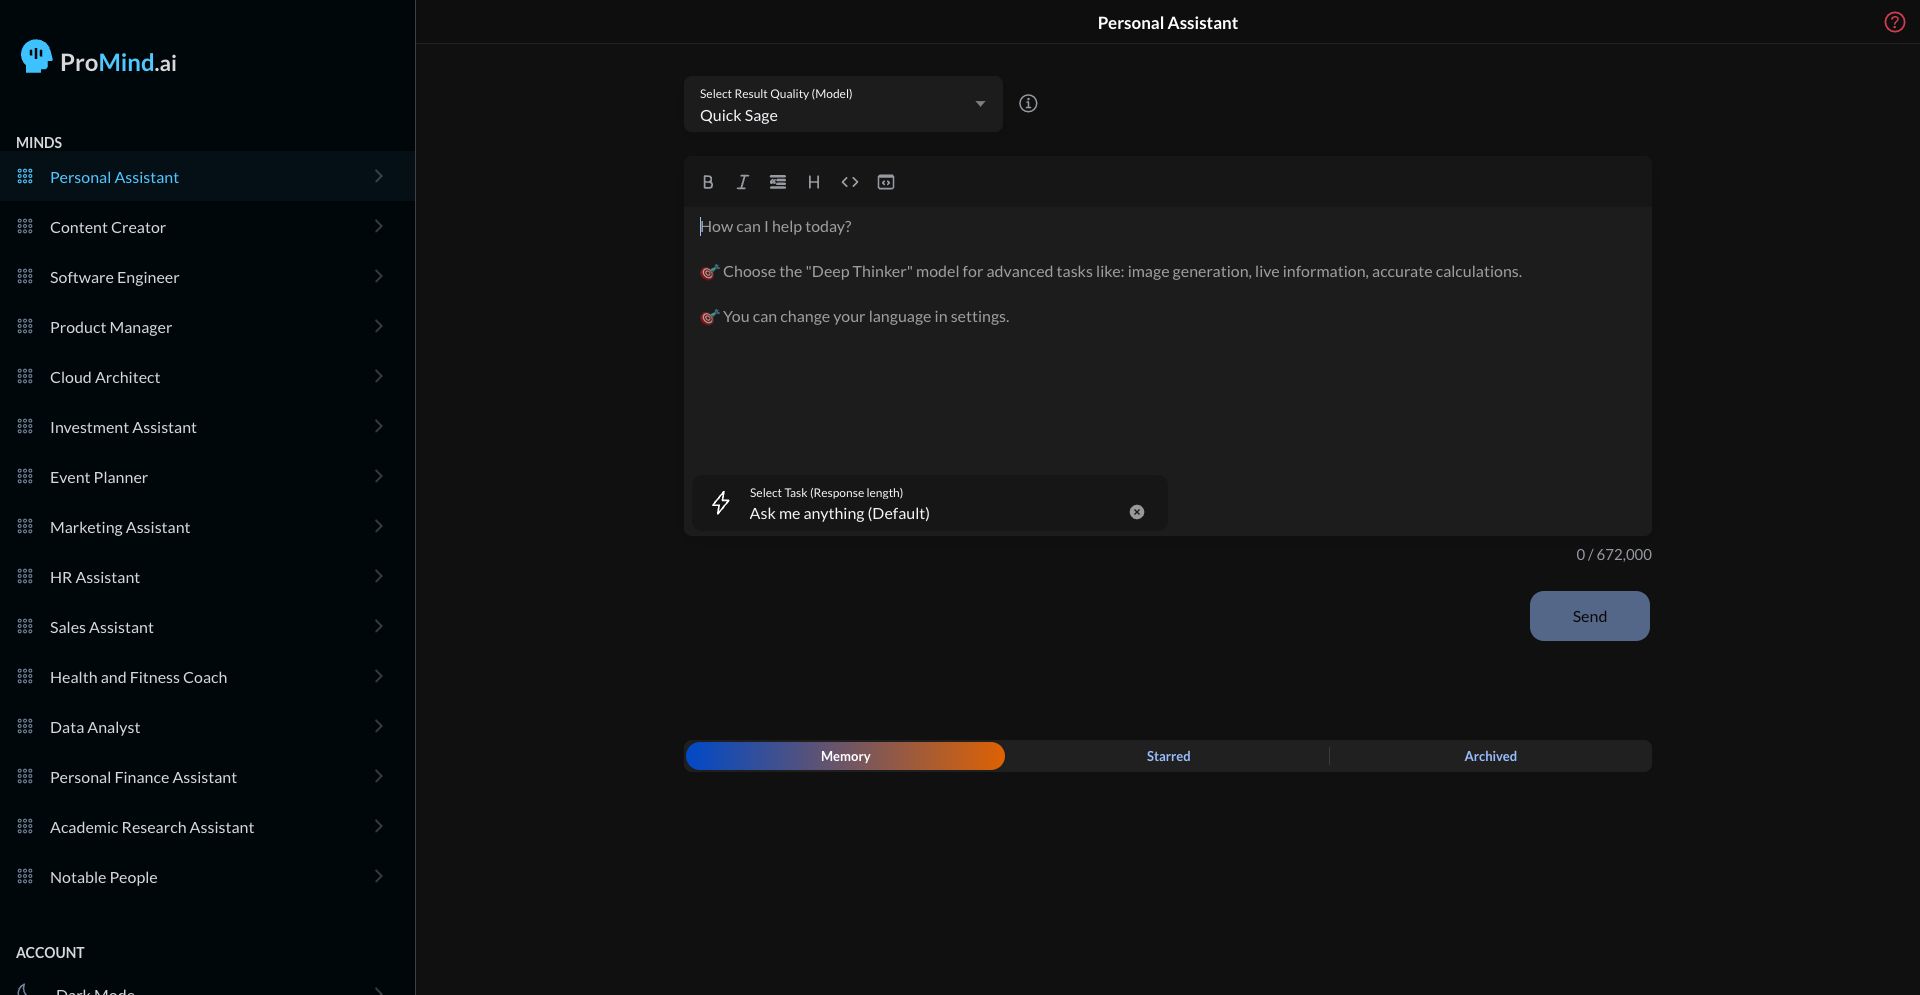Open model info circle icon
Screen dimensions: 1920x995
[1027, 104]
